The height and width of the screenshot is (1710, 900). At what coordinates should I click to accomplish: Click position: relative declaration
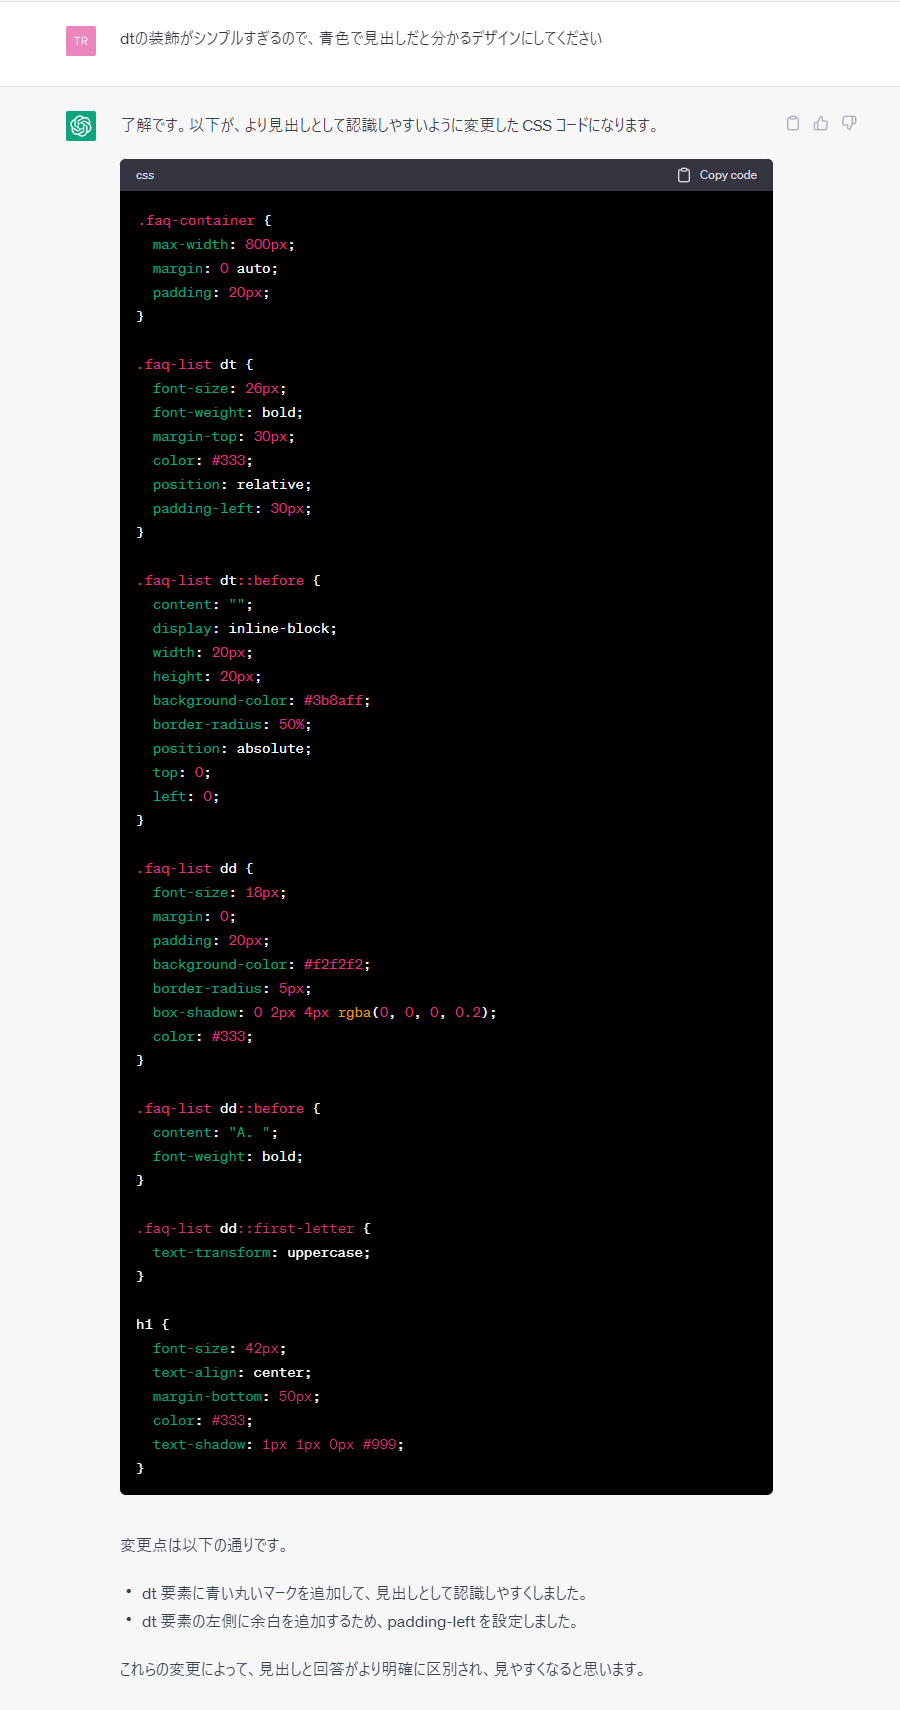232,484
